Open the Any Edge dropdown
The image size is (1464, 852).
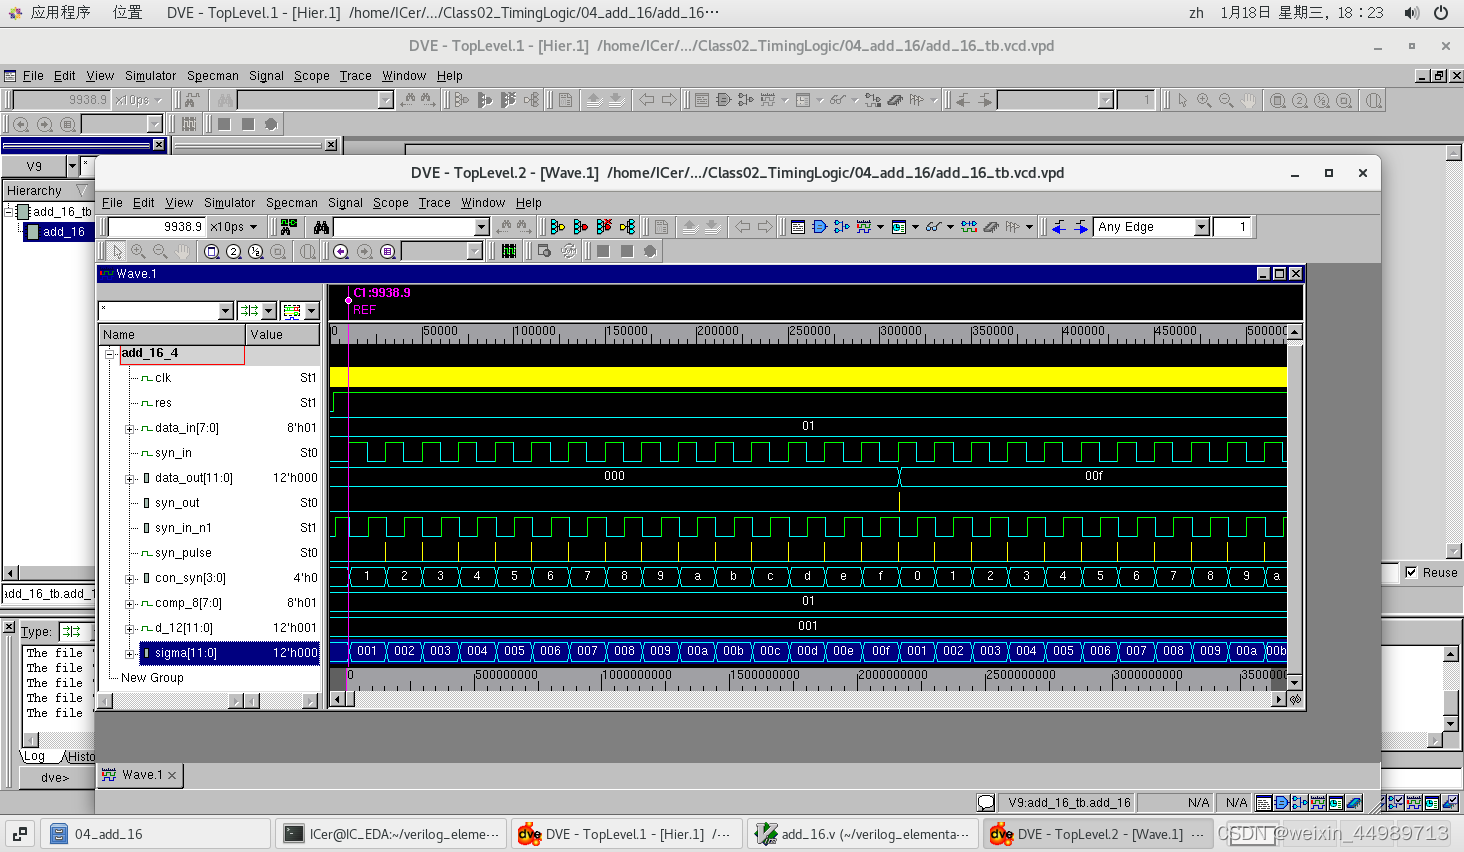pos(1202,227)
